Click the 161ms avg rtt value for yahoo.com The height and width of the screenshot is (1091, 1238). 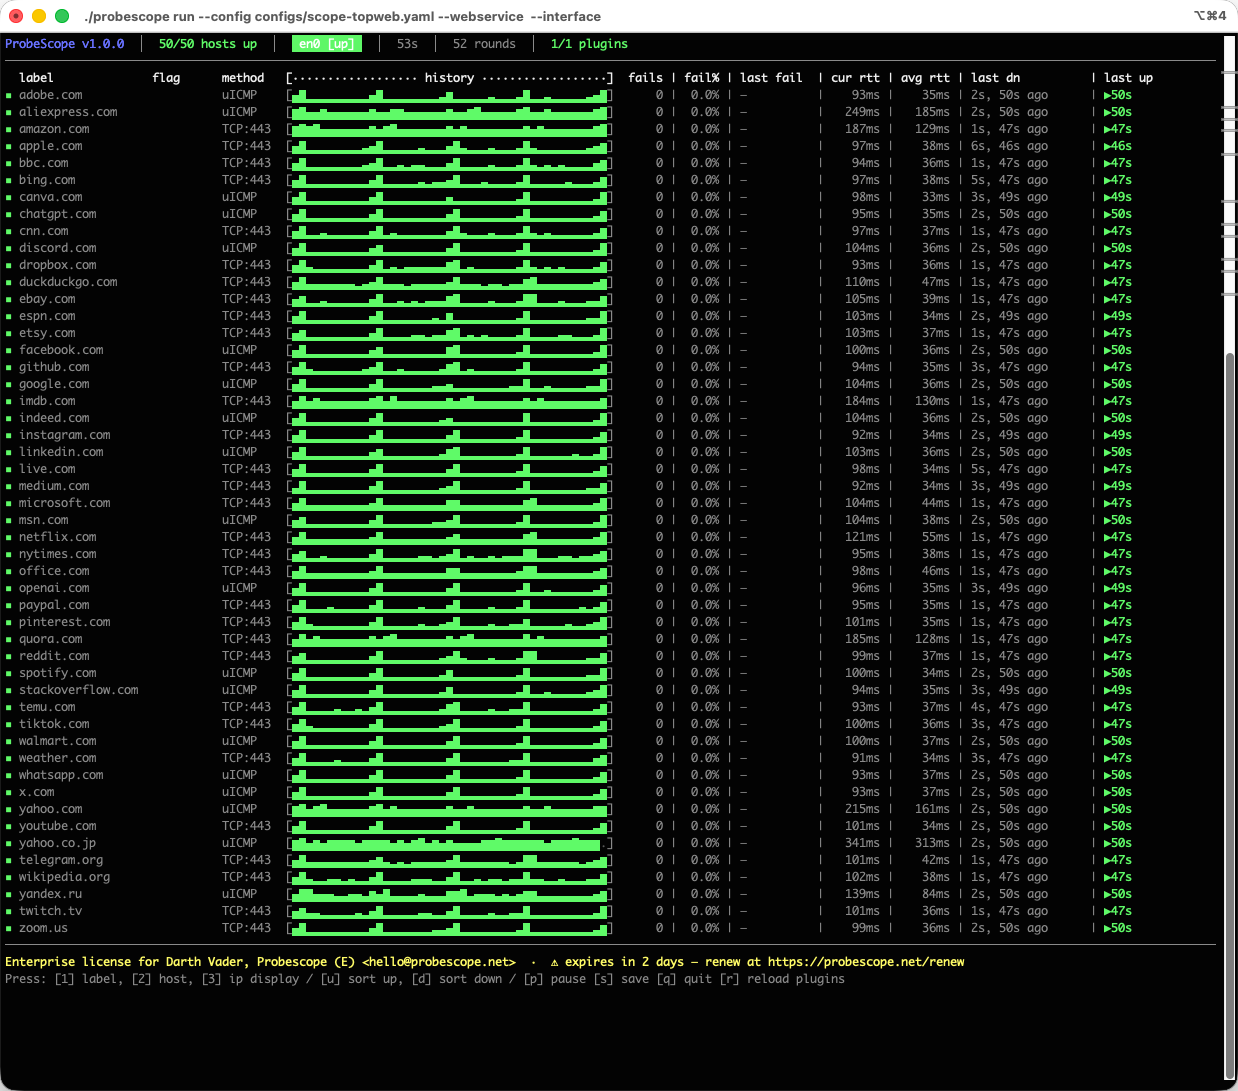tap(932, 809)
